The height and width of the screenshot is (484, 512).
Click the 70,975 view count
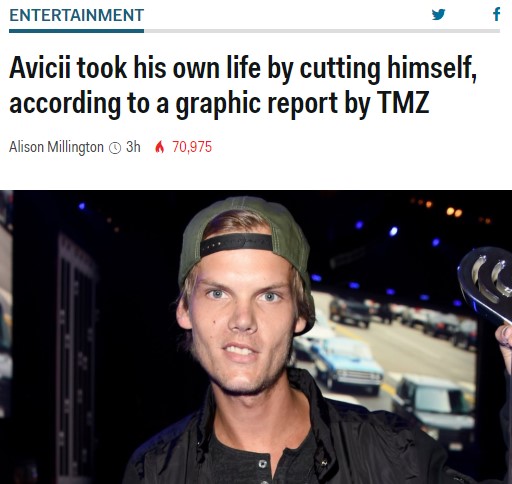pyautogui.click(x=192, y=147)
